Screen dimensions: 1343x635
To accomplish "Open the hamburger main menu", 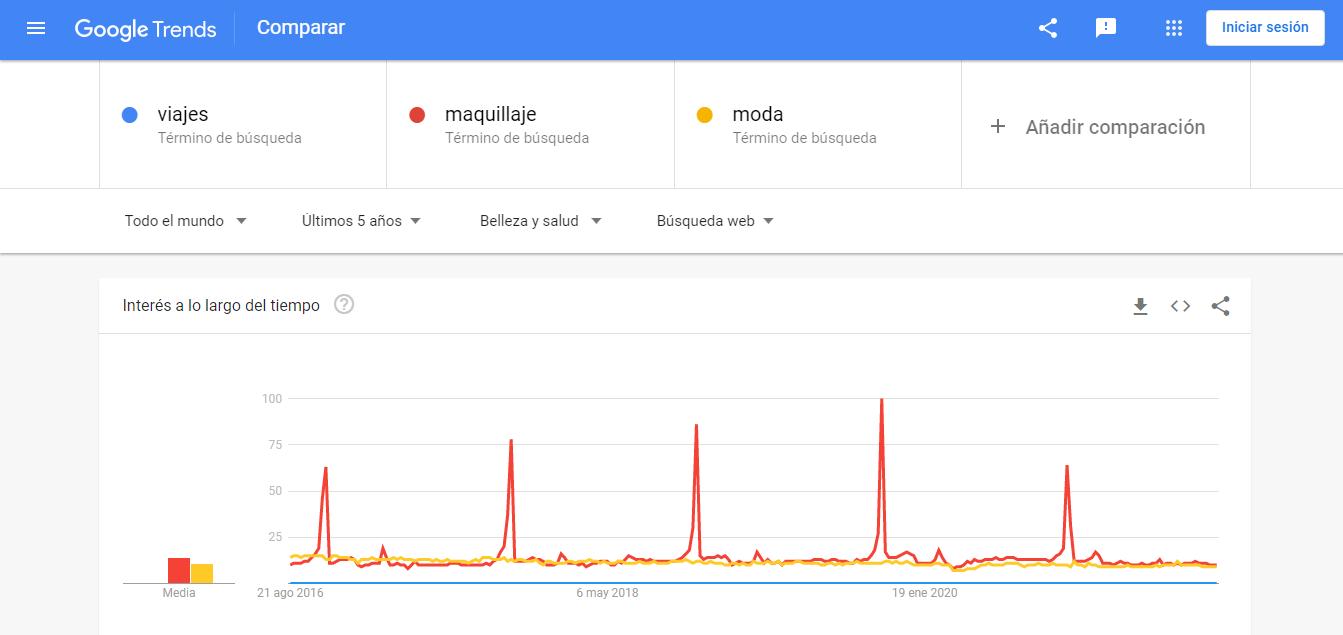I will tap(36, 28).
